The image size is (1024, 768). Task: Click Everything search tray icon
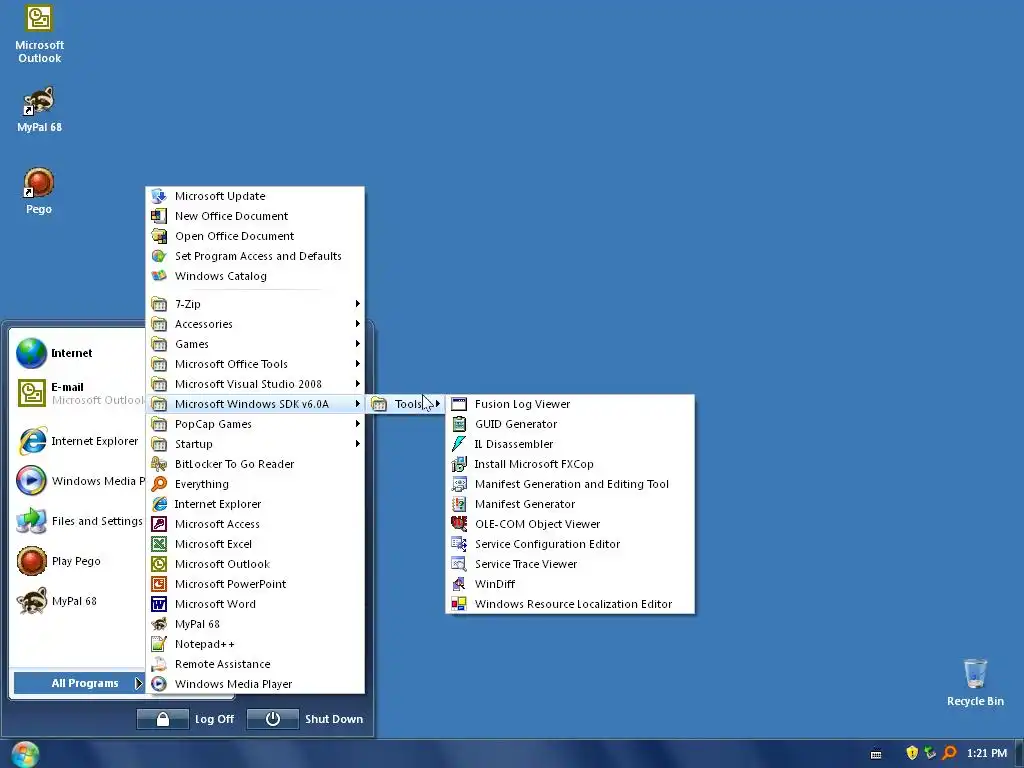pos(950,754)
